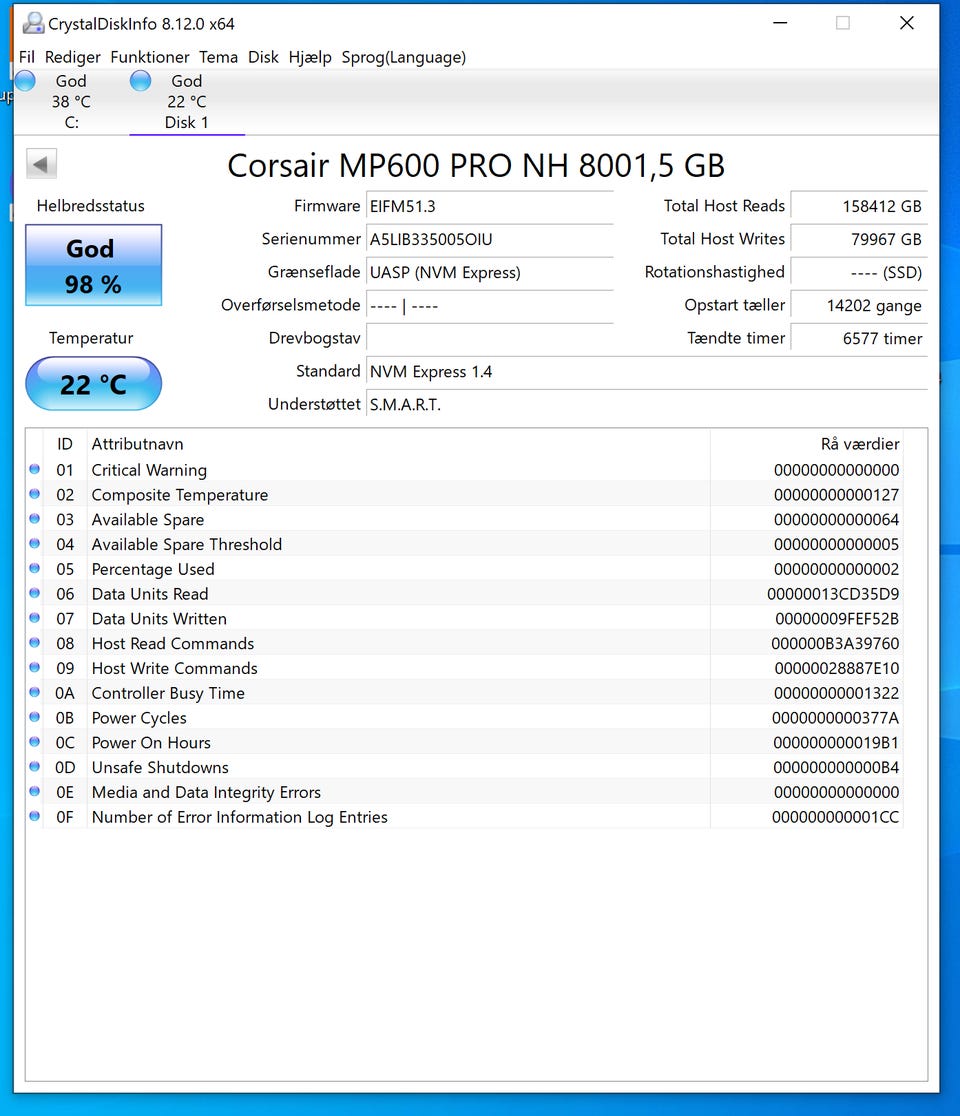Click the status dot of Percentage Used row

(34, 569)
